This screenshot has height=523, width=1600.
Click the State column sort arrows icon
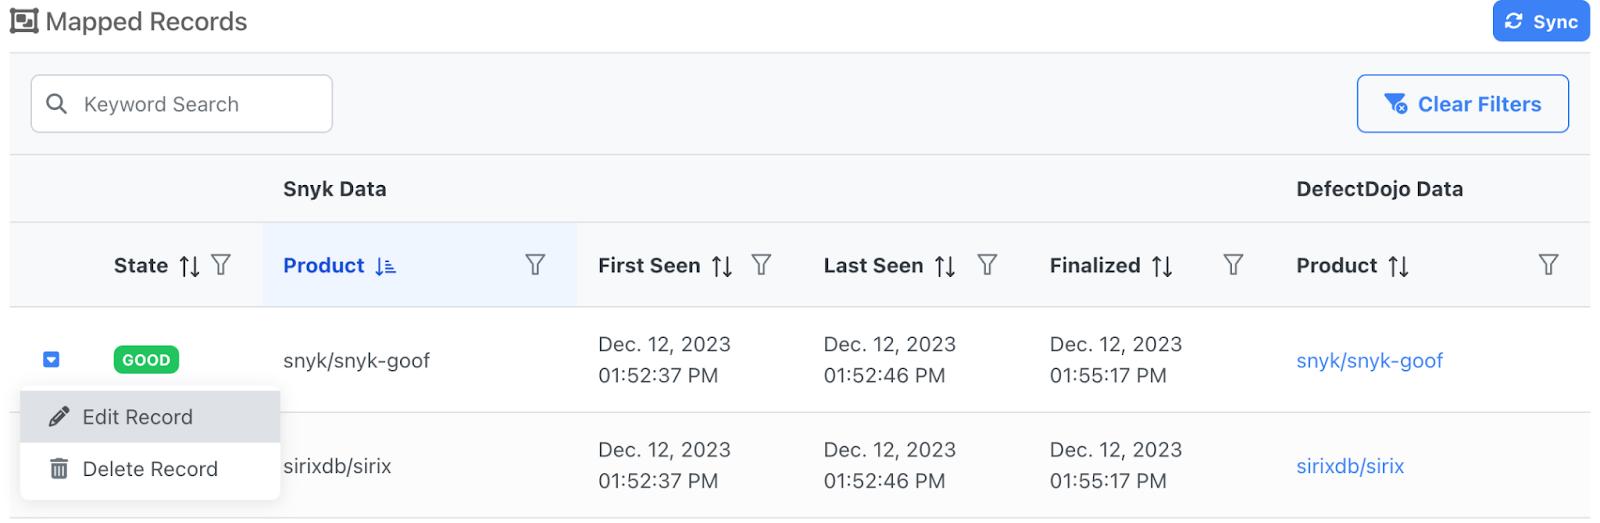[x=189, y=266]
